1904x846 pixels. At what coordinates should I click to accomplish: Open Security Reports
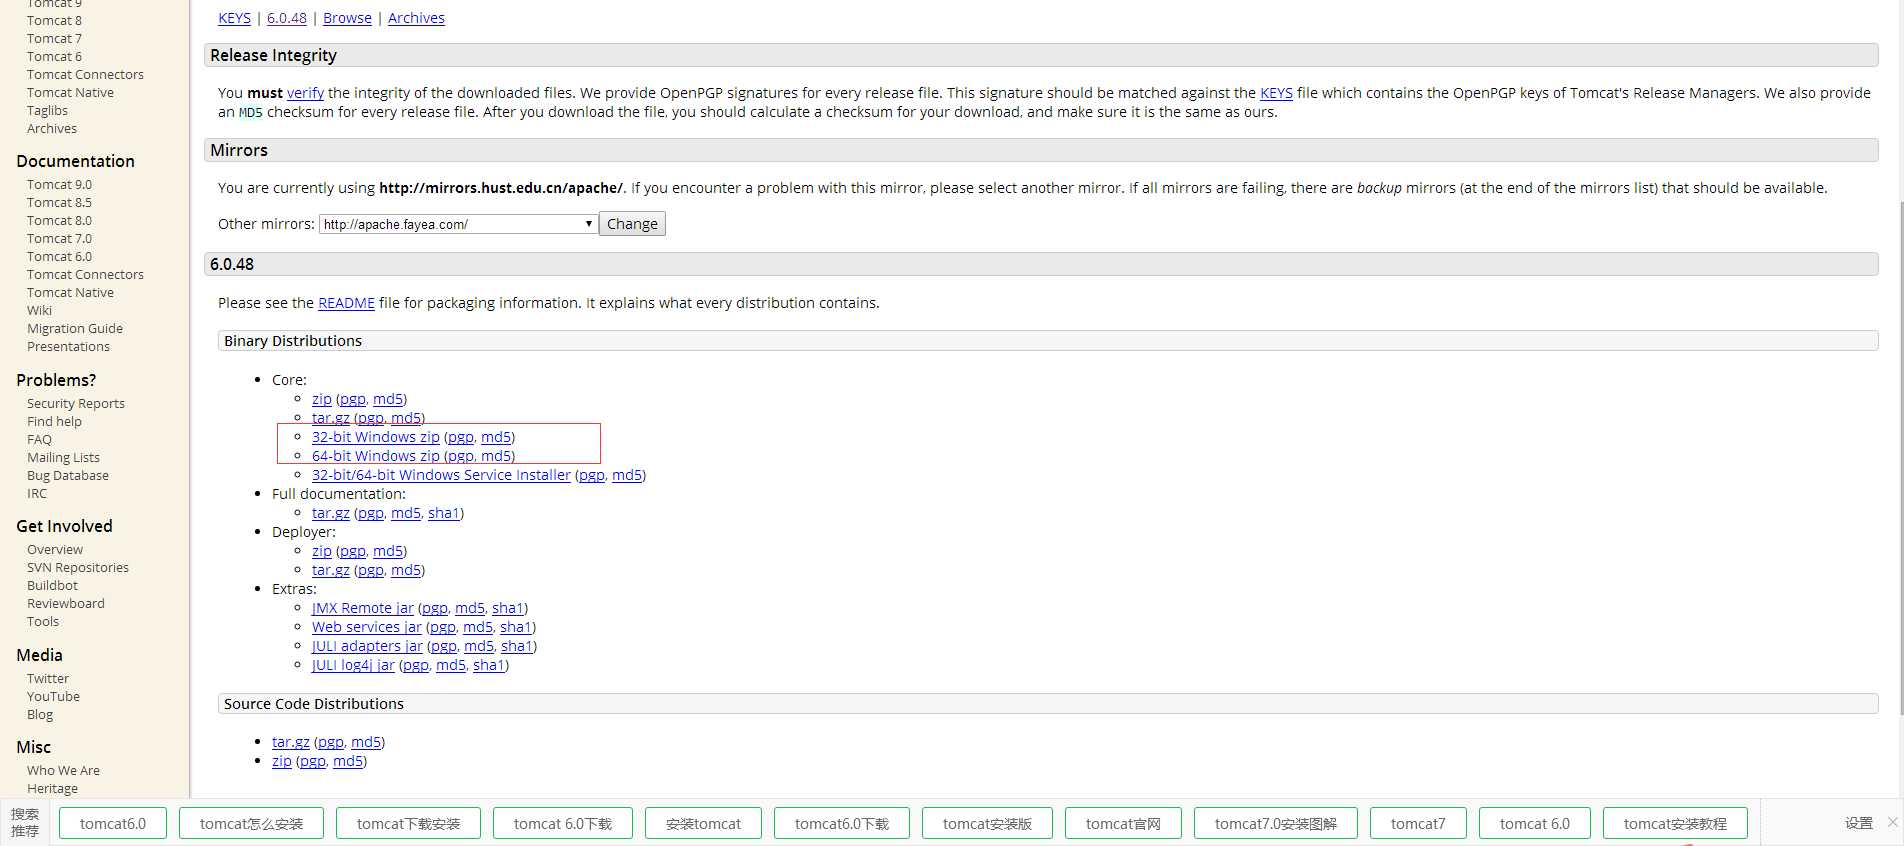click(x=76, y=403)
